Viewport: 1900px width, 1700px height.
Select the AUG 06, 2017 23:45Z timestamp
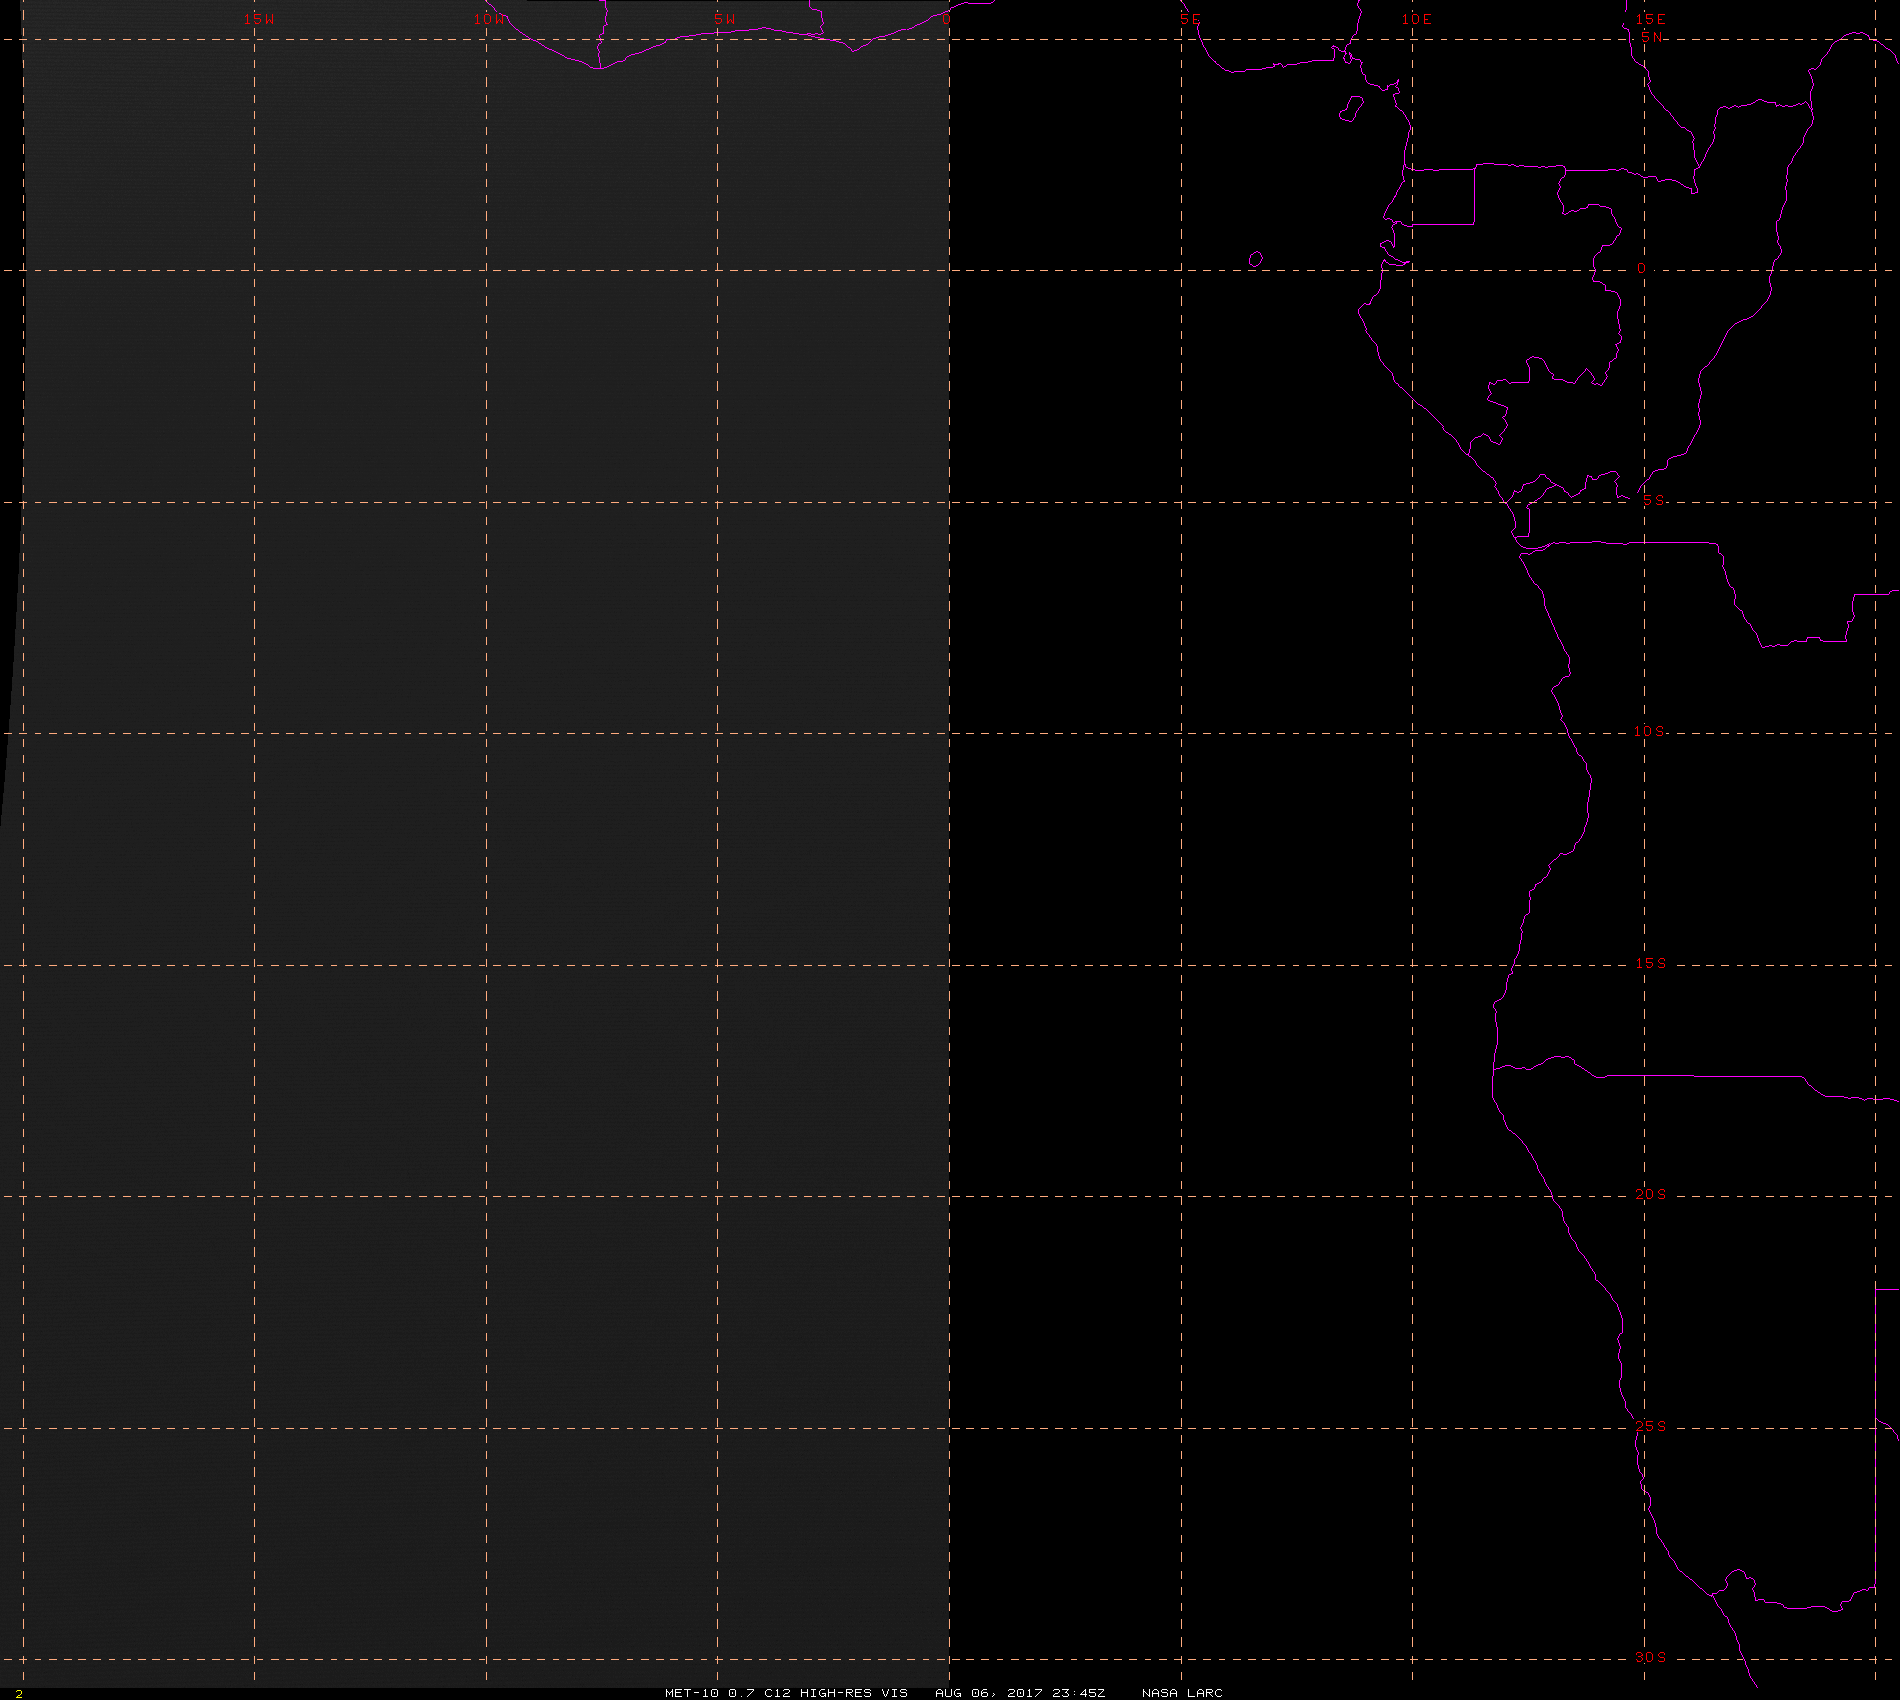pyautogui.click(x=1020, y=1692)
